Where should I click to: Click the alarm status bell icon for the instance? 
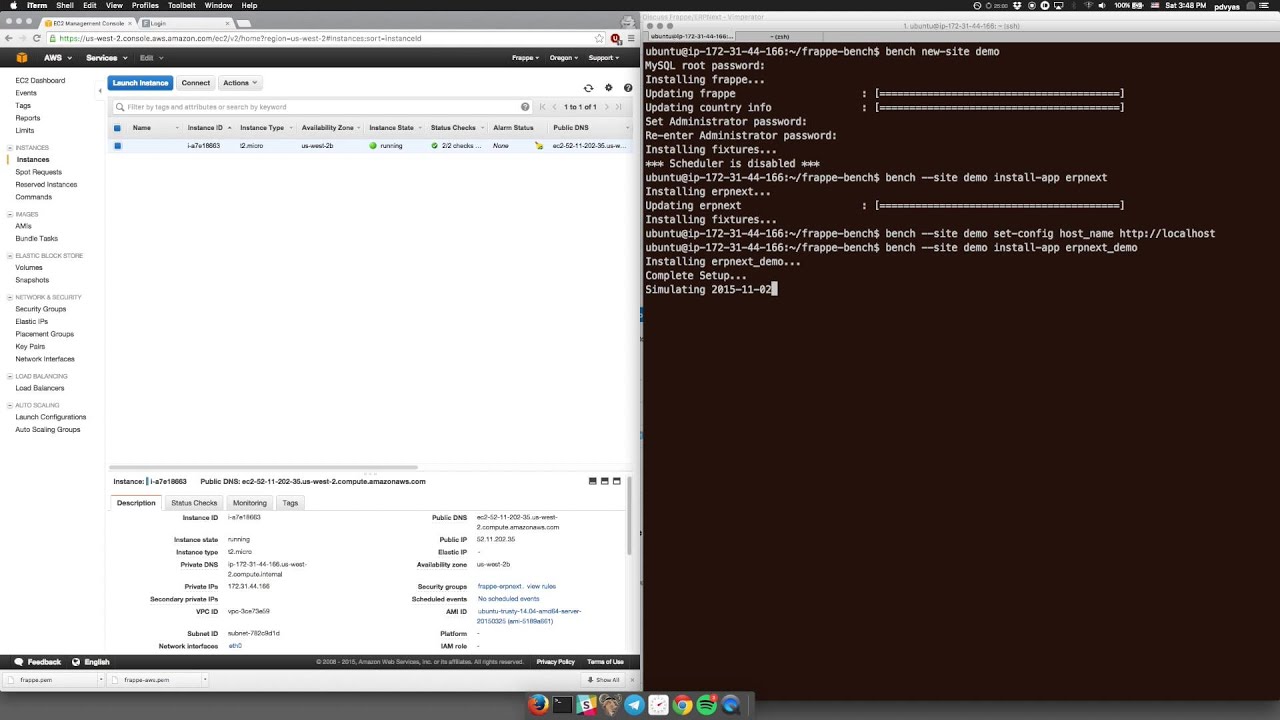tap(539, 146)
